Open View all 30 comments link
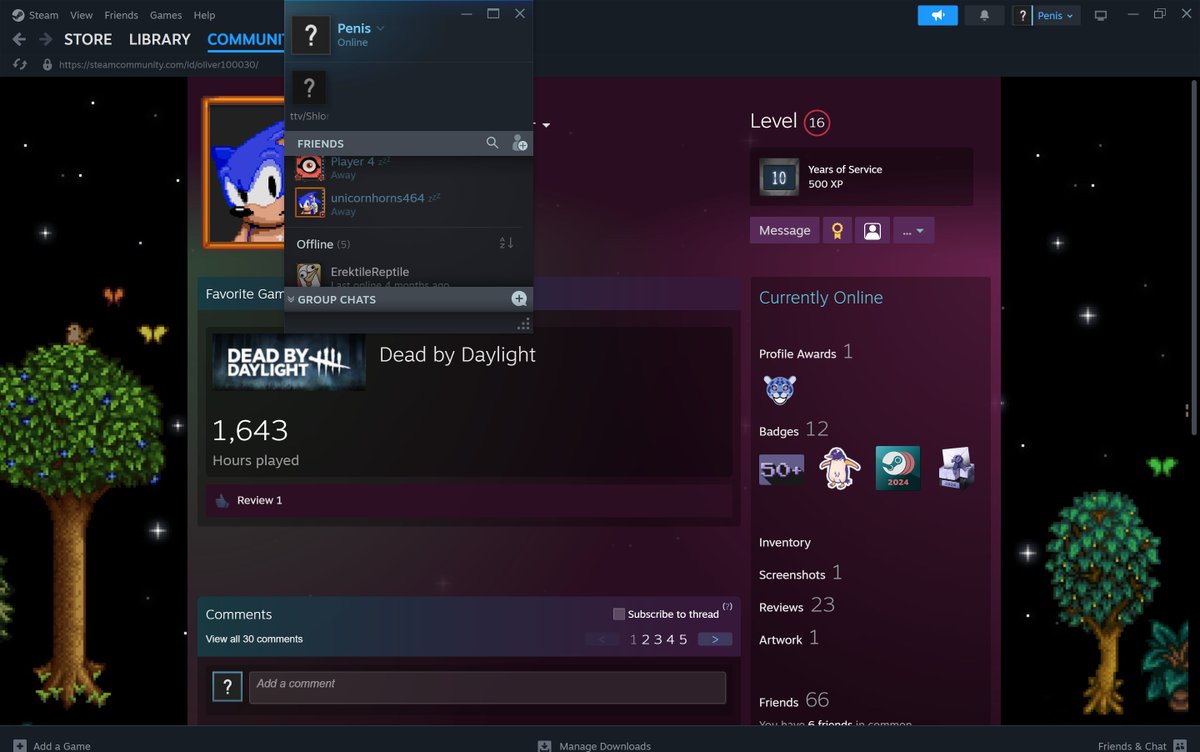 pos(254,639)
